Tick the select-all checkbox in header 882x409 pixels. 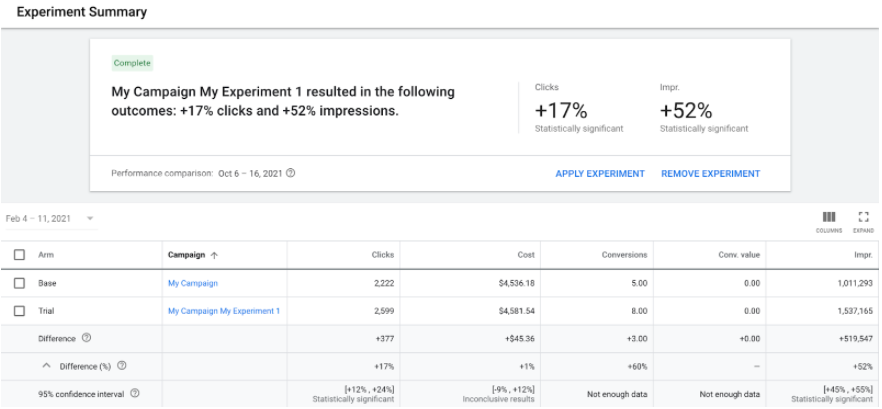tap(19, 255)
